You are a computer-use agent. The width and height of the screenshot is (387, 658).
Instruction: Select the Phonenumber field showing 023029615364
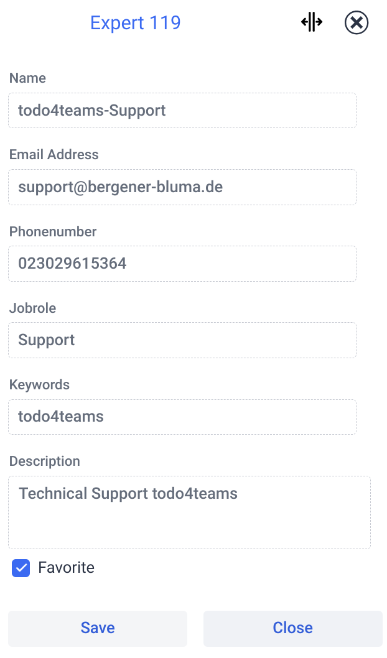(x=183, y=264)
